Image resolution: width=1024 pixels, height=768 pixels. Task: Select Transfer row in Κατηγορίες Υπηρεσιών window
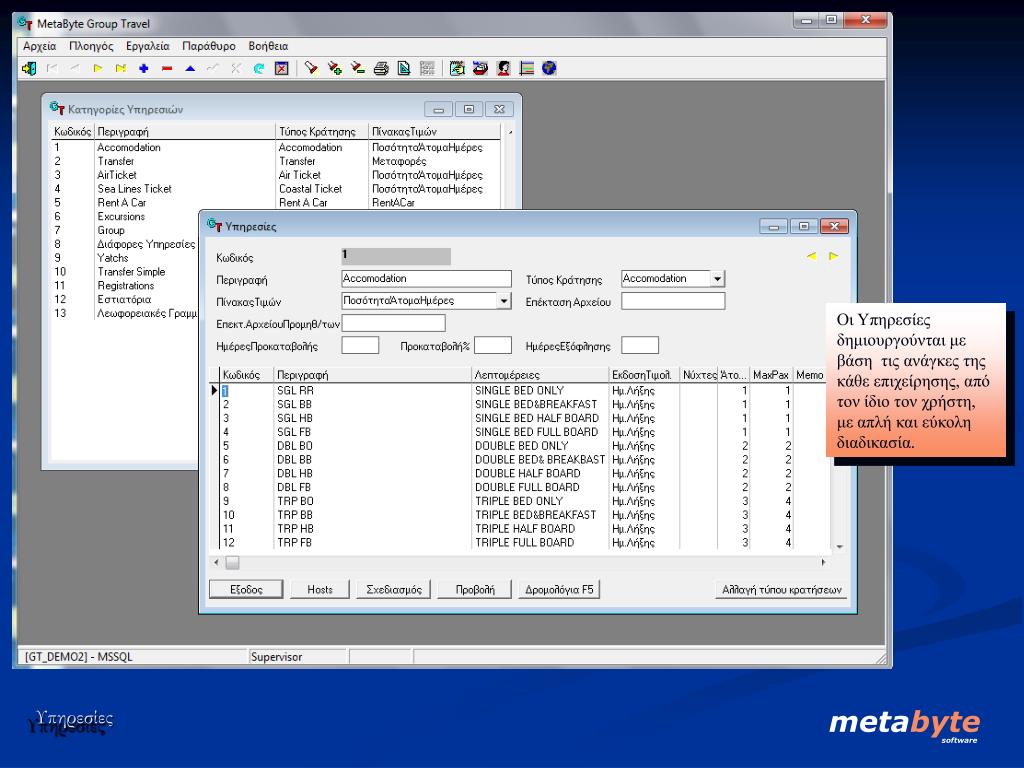(x=276, y=161)
